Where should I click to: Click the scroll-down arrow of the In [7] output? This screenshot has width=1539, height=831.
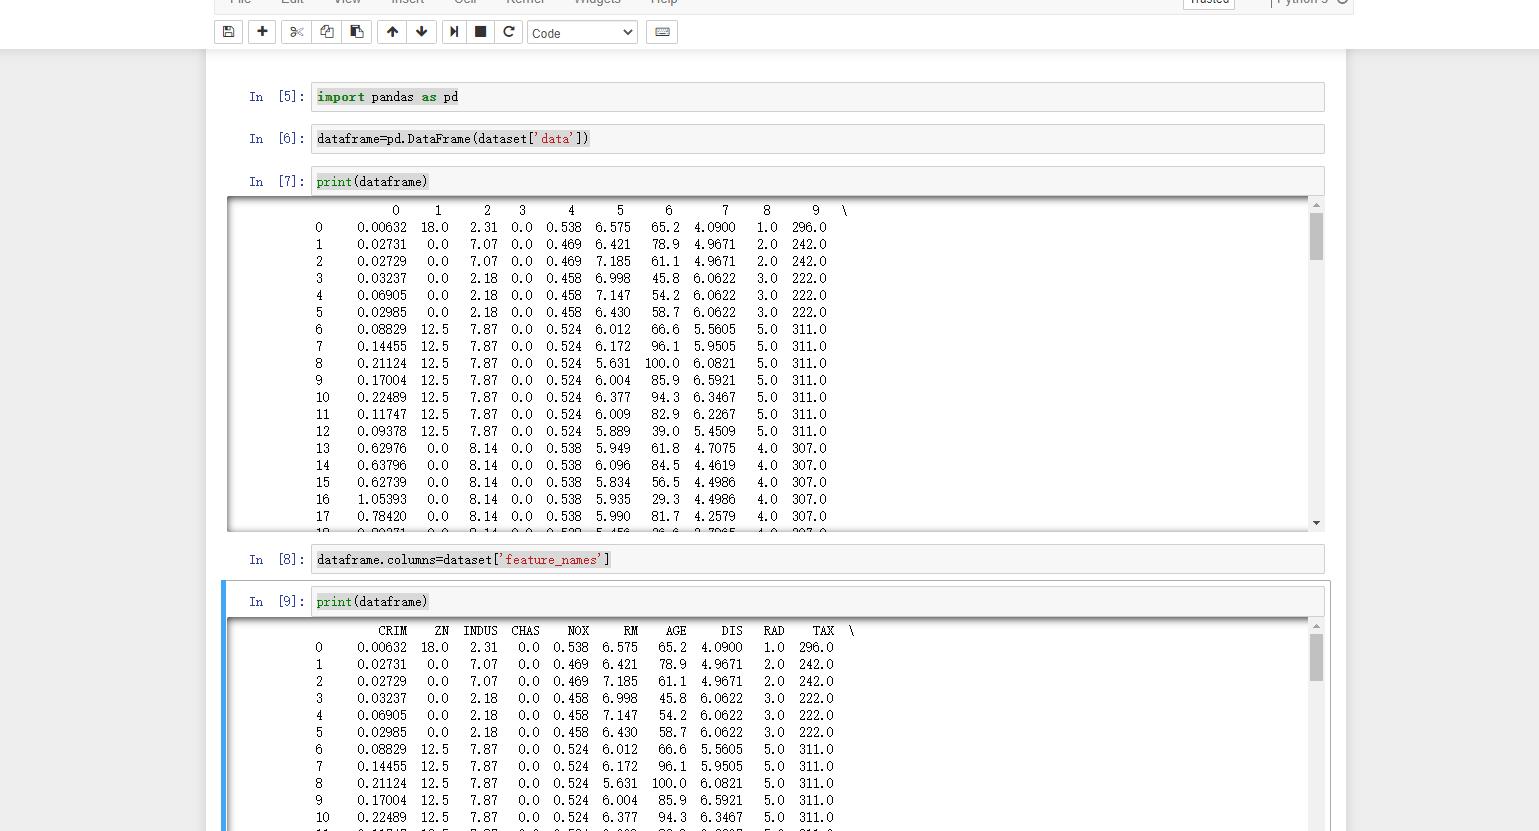pos(1316,523)
